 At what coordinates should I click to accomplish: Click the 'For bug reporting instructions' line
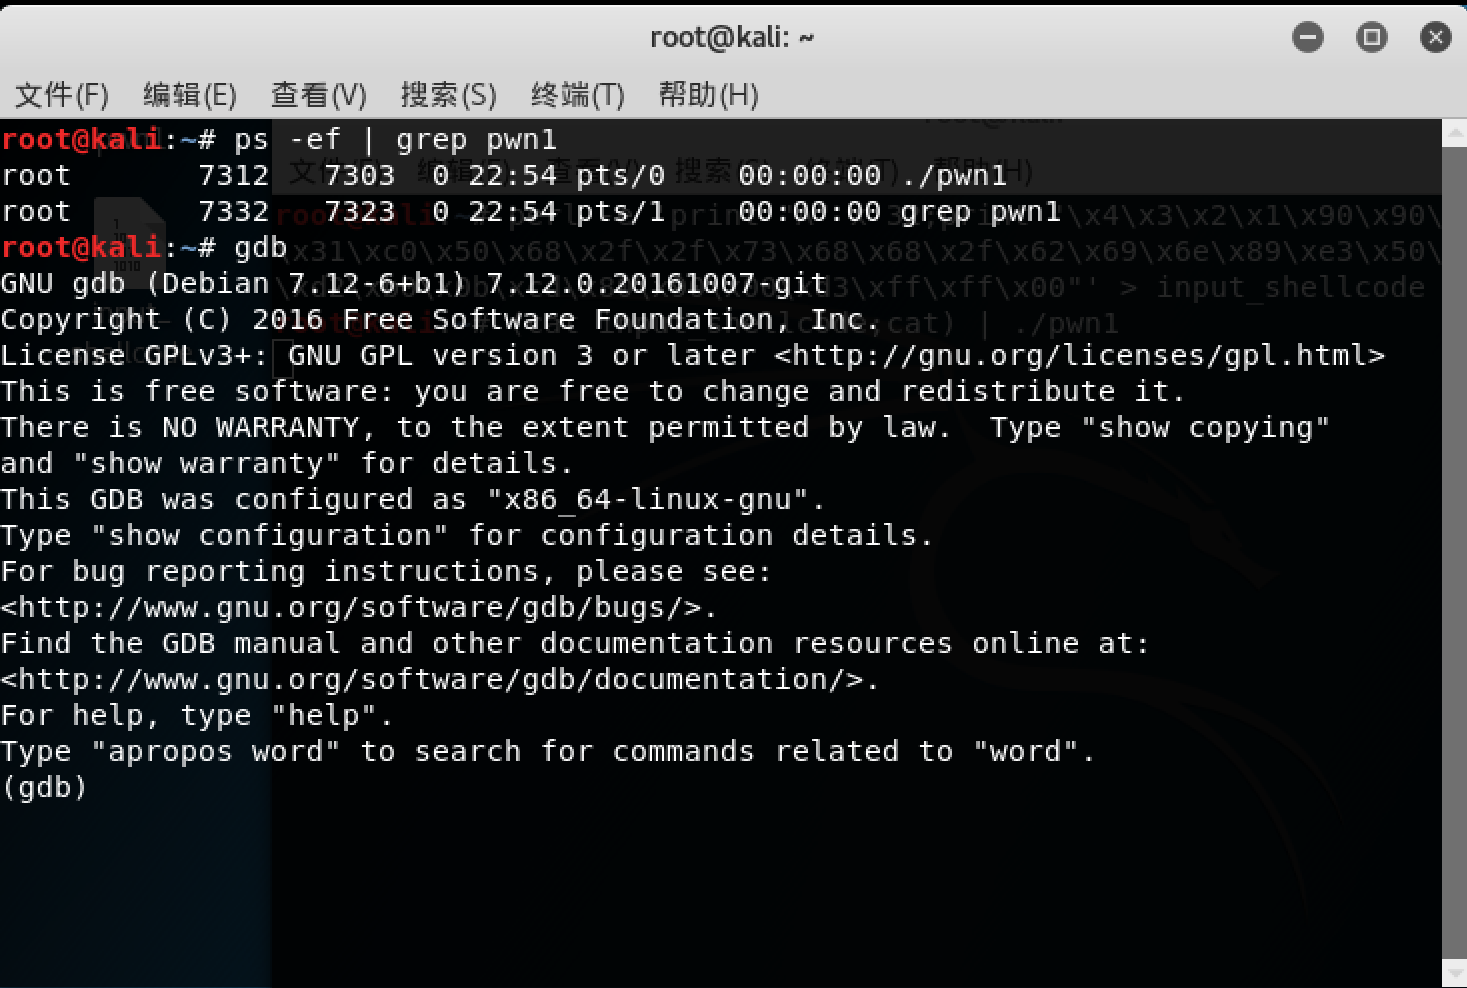coord(386,572)
